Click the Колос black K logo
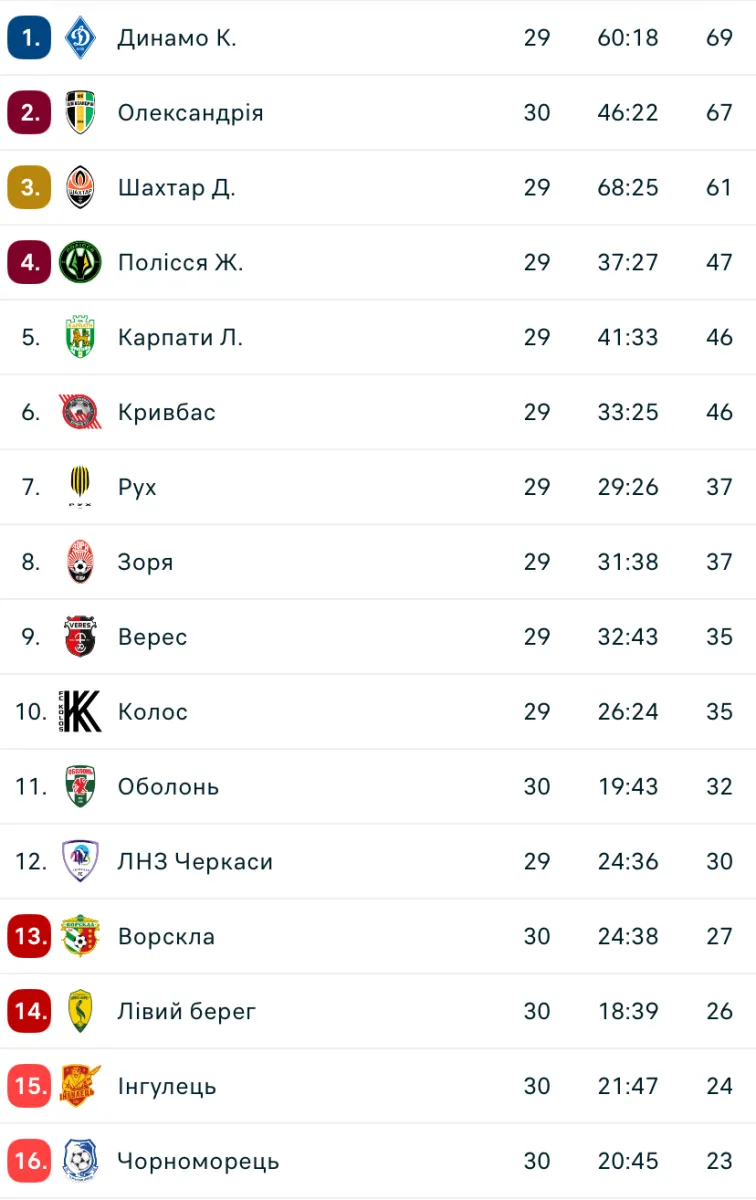 pyautogui.click(x=80, y=712)
